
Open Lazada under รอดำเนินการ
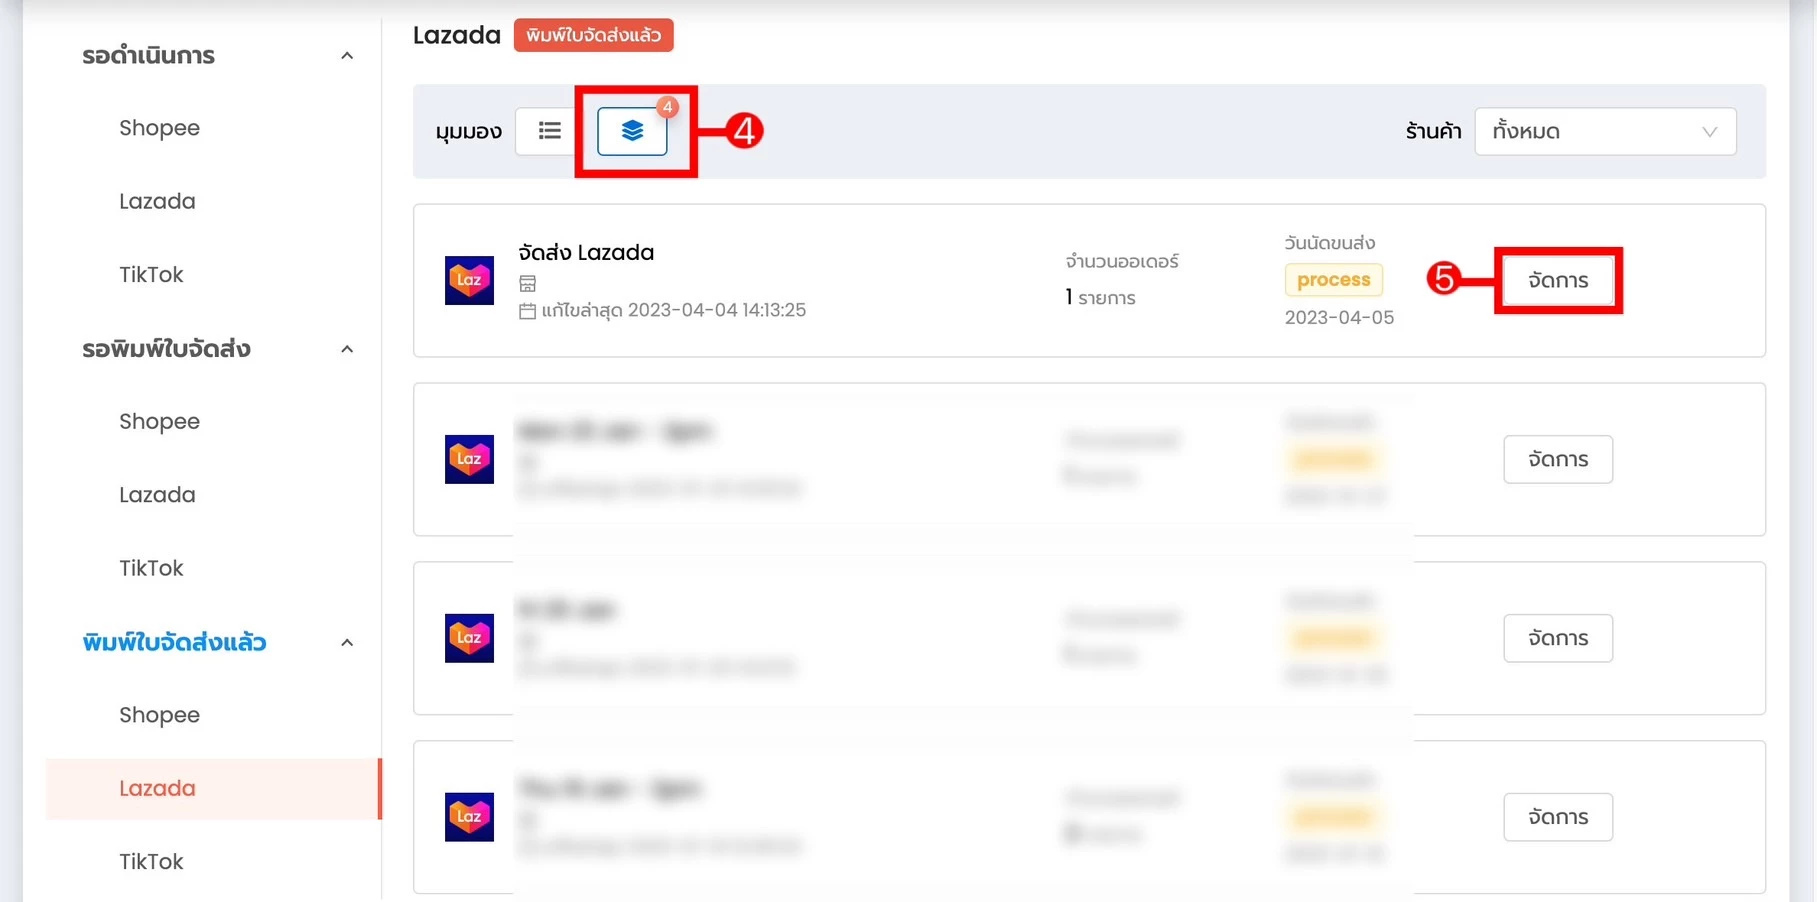click(157, 201)
